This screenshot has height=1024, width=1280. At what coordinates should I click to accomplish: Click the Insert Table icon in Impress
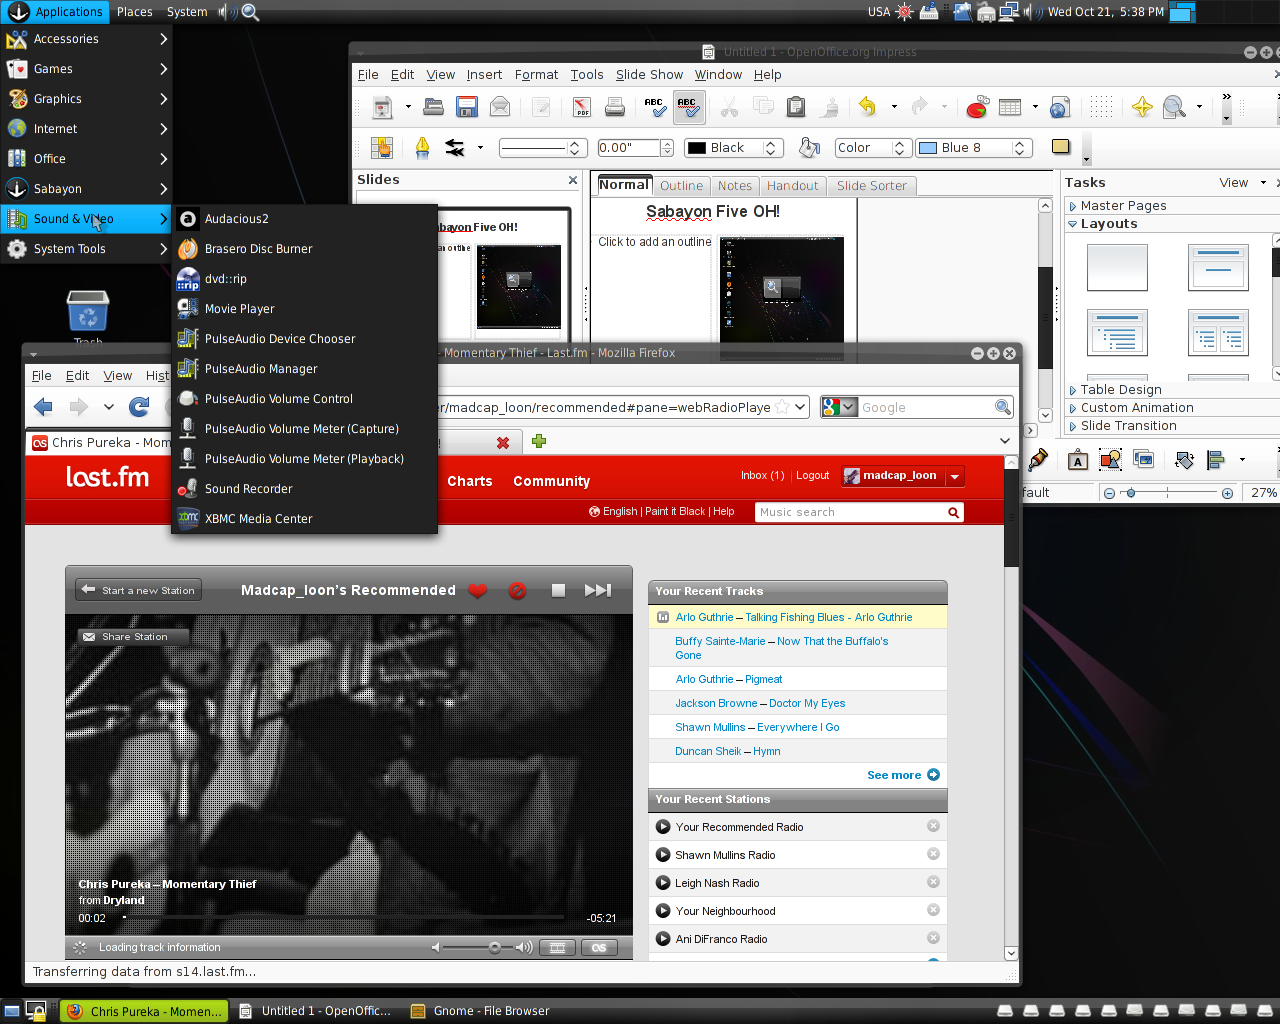tap(1010, 107)
